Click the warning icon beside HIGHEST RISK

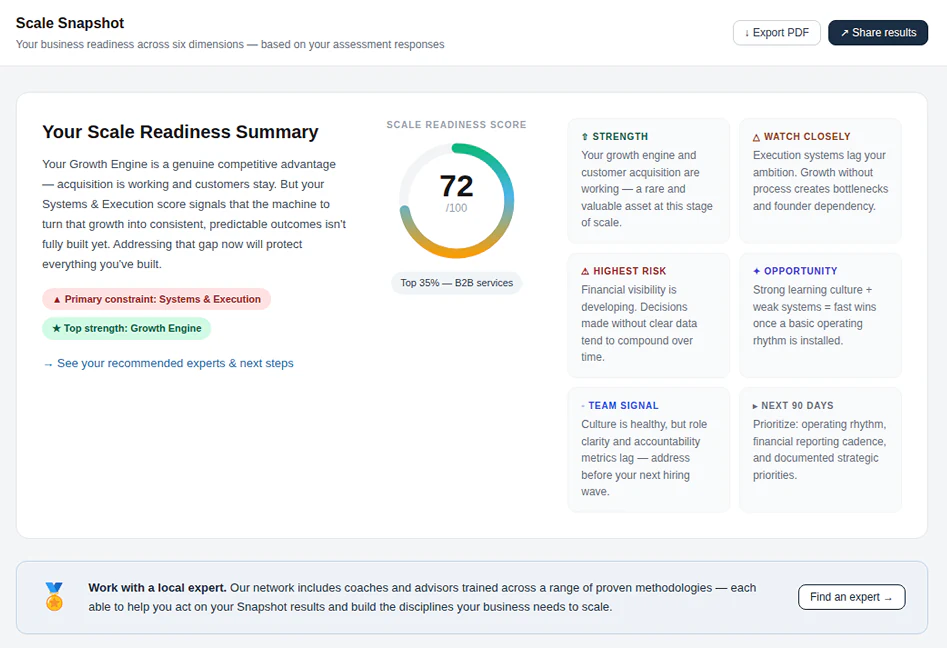585,271
